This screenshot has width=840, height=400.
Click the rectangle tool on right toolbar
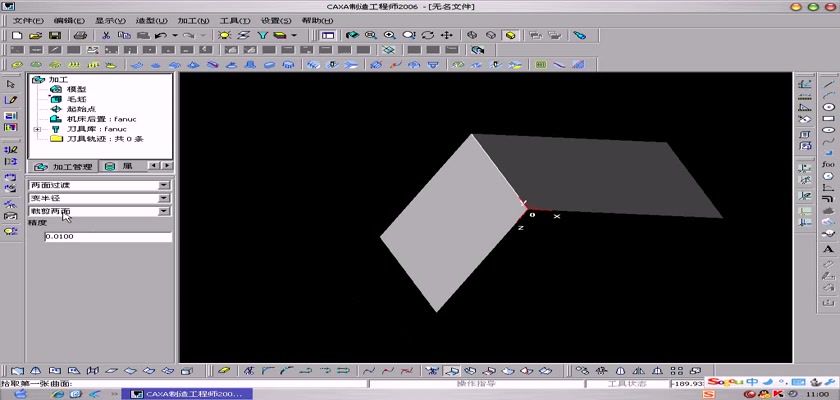point(828,118)
